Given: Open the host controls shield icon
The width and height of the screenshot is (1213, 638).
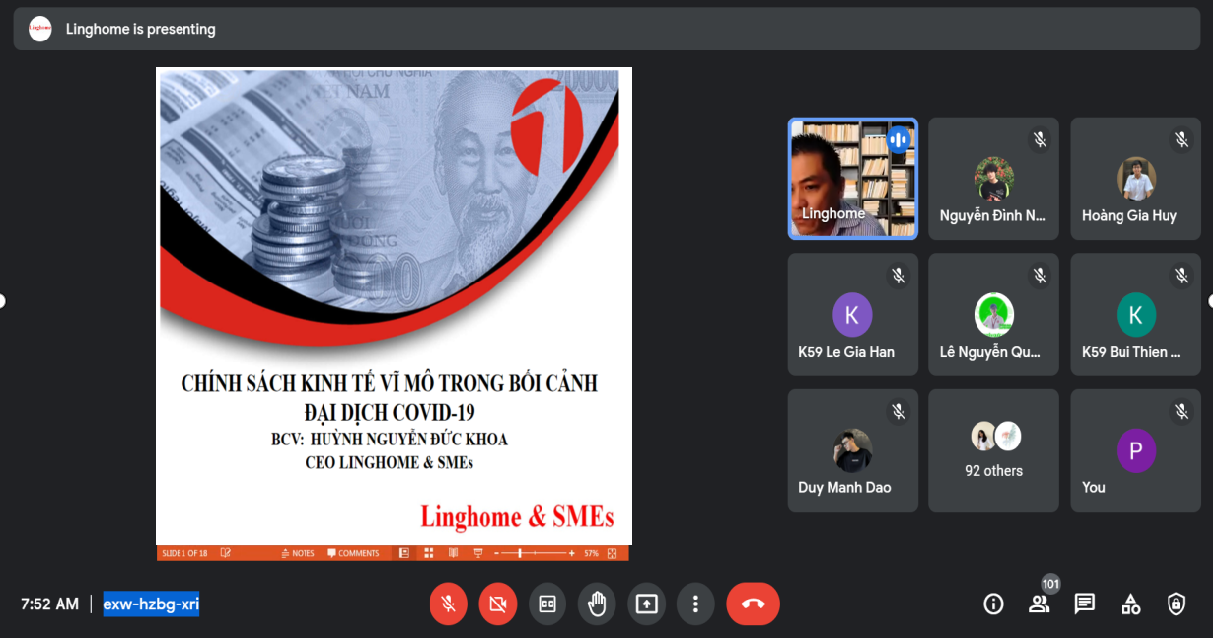Looking at the screenshot, I should [x=1177, y=604].
